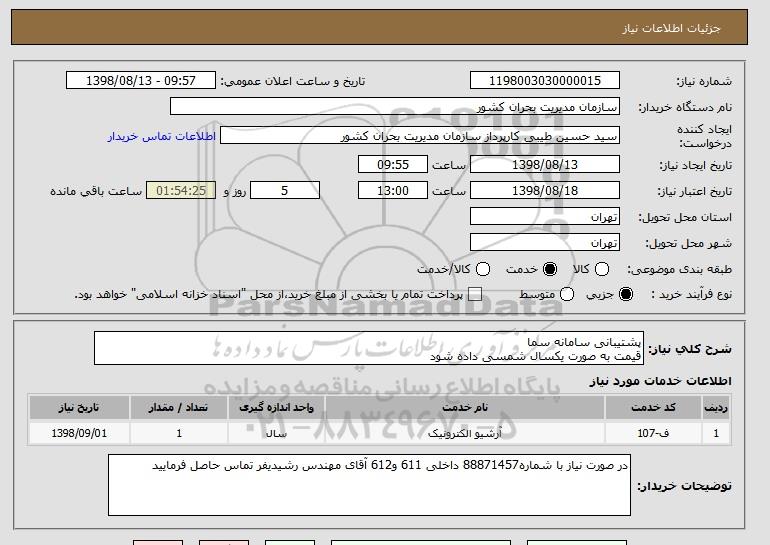Click the ردیف column header
Viewport: 770px width, 545px height.
click(x=716, y=408)
